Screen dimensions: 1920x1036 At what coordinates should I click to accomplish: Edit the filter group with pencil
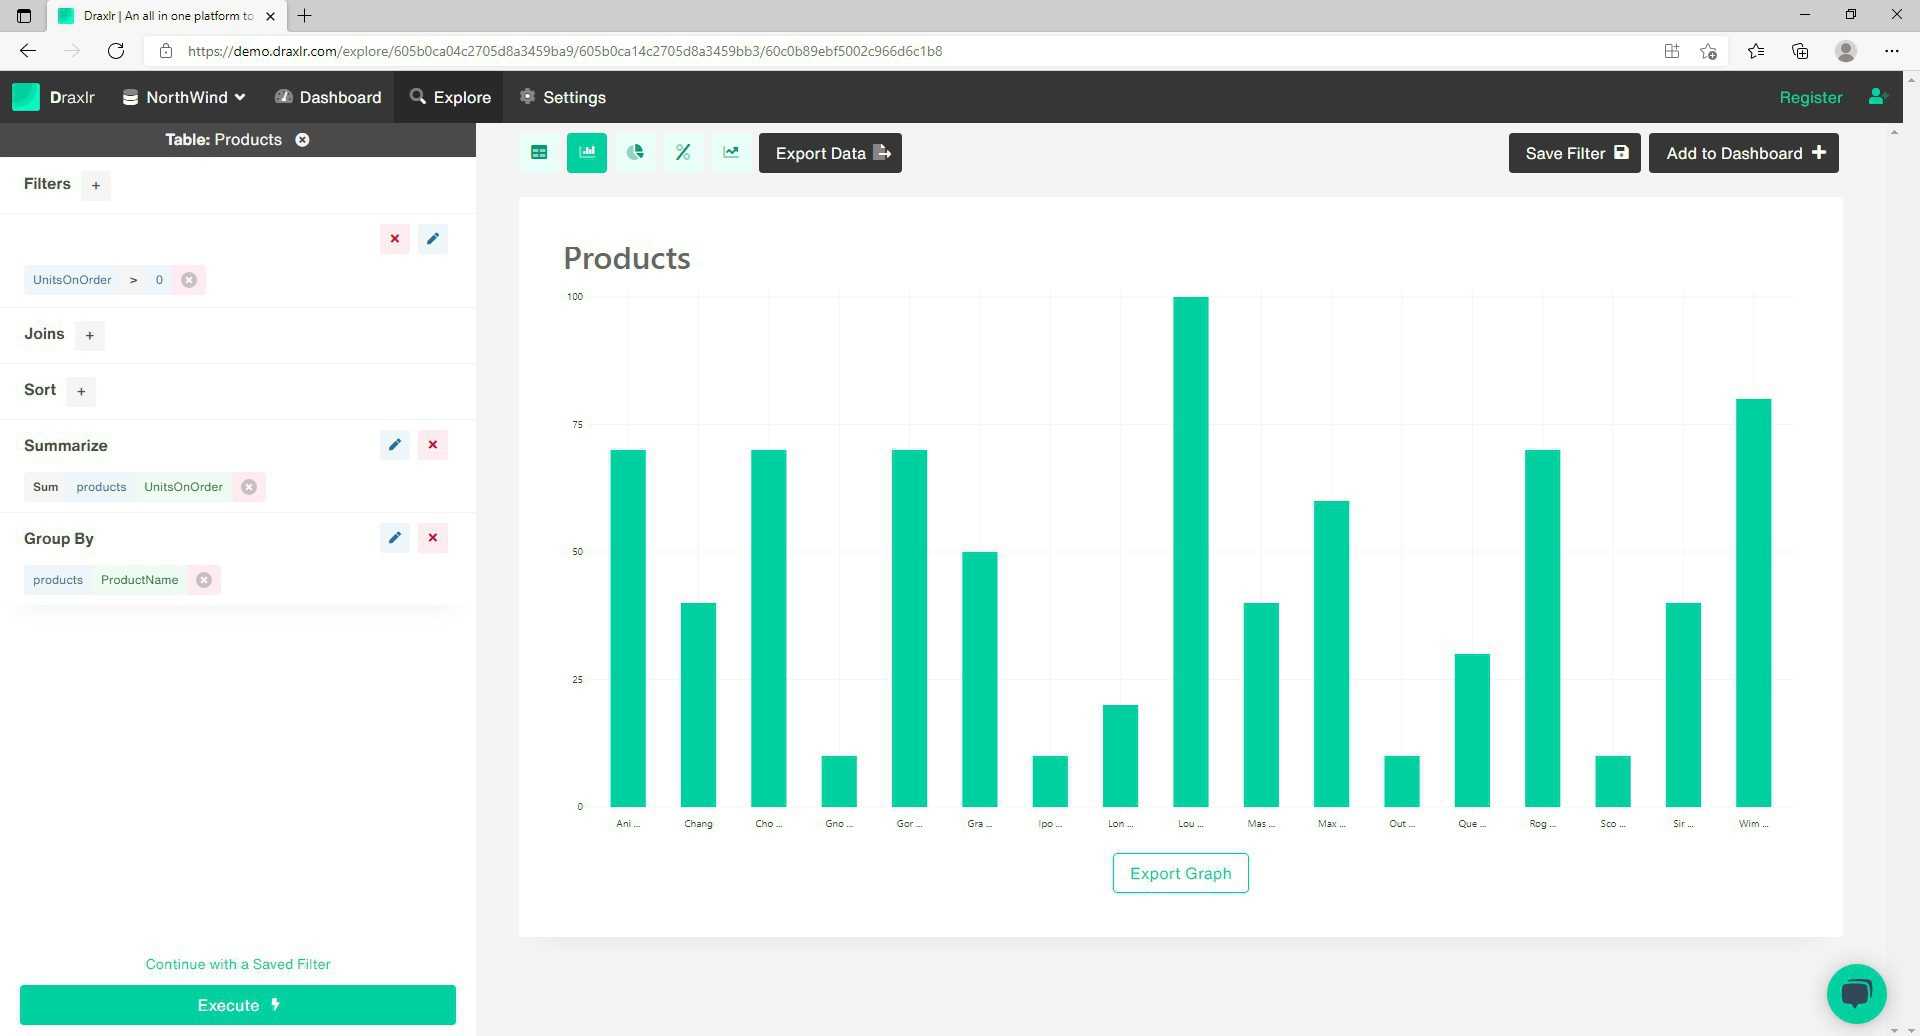tap(433, 239)
